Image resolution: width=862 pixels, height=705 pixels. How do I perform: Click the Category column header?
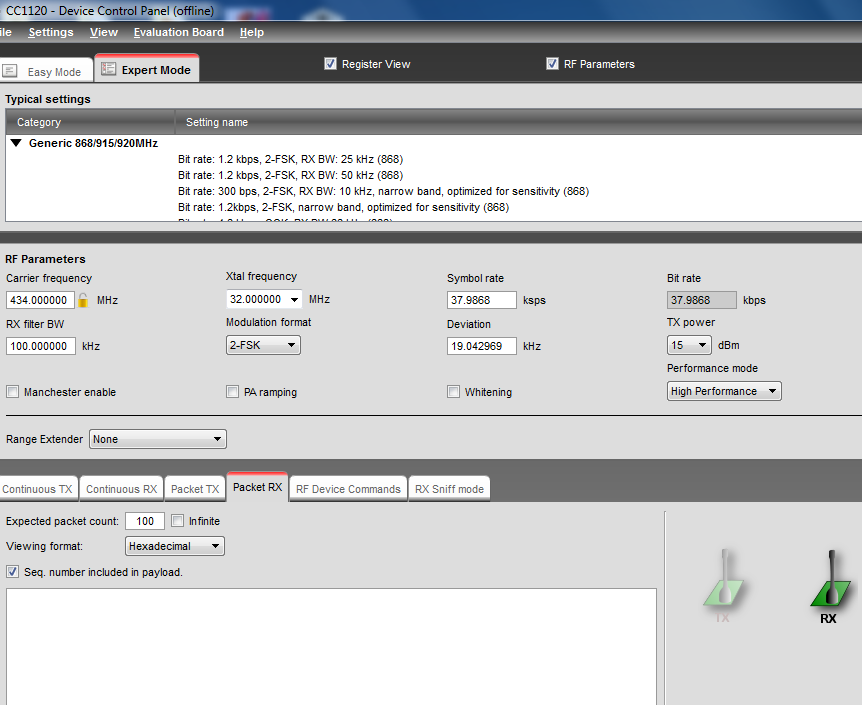(x=90, y=122)
